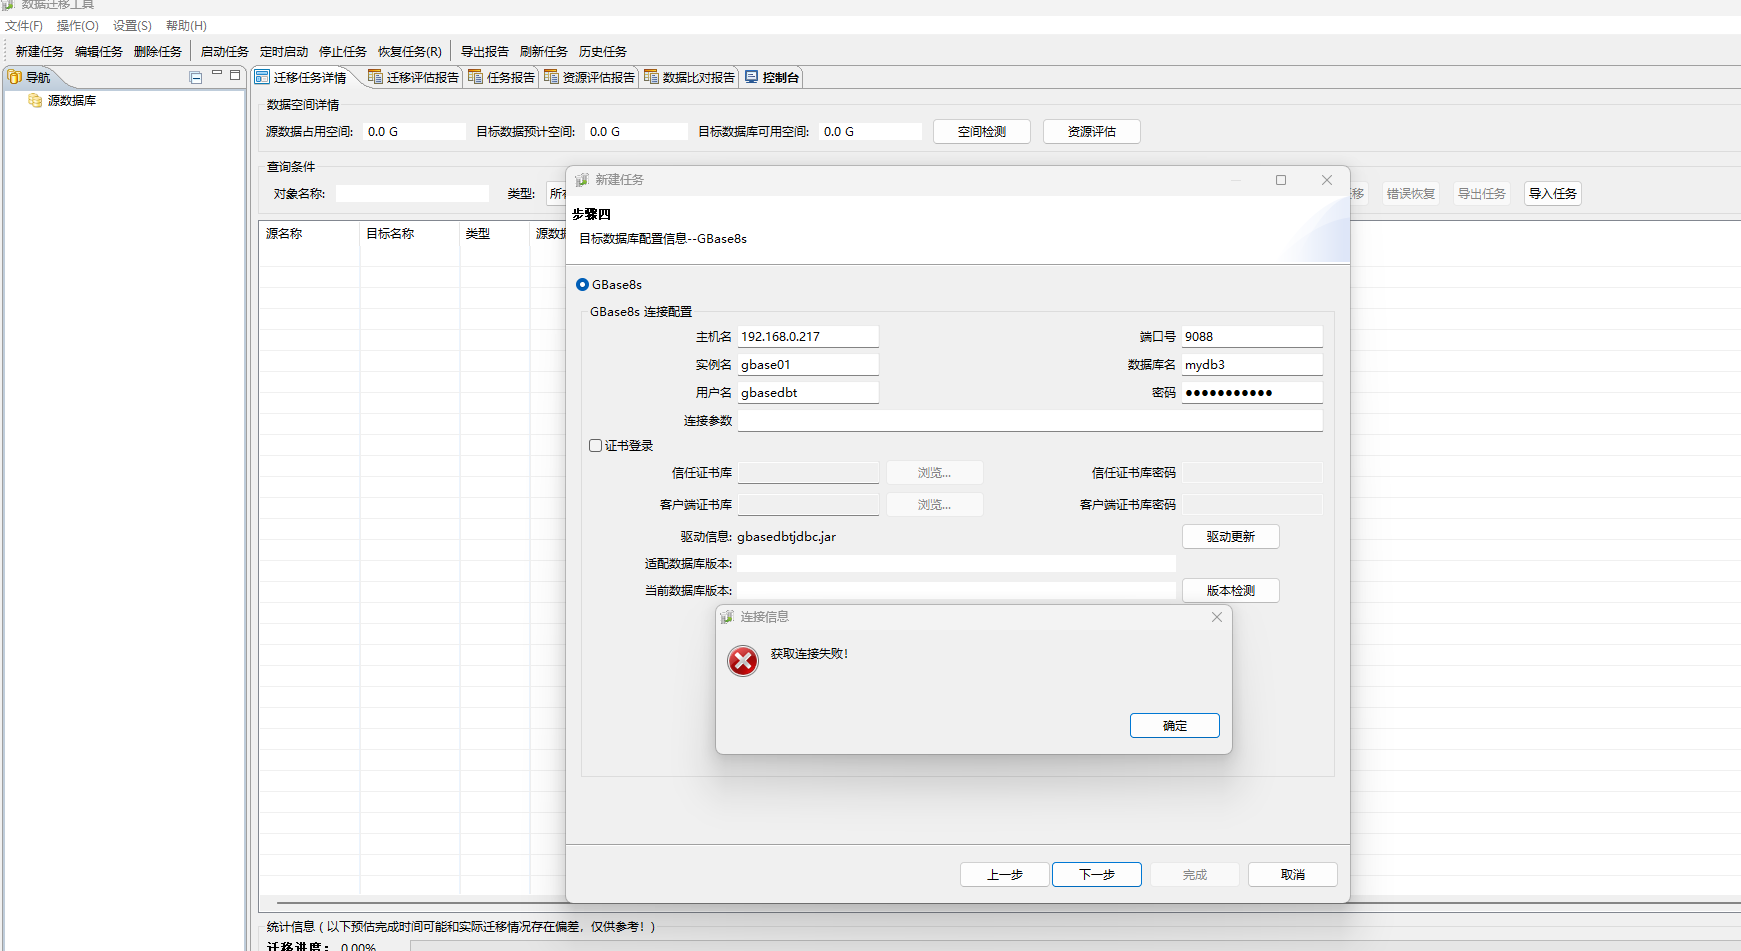Image resolution: width=1741 pixels, height=951 pixels.
Task: Open the 帮助(H) menu
Action: pos(186,26)
